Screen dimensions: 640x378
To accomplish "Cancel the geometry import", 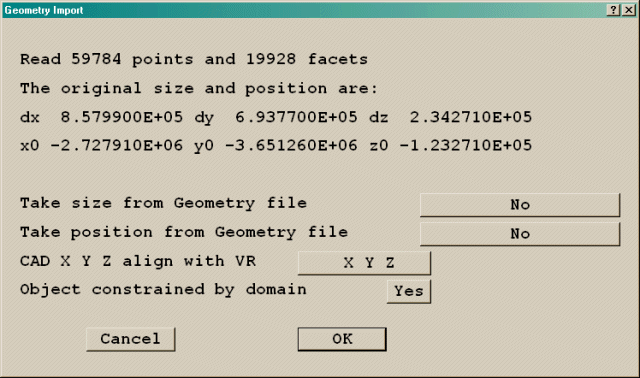I will (x=131, y=339).
